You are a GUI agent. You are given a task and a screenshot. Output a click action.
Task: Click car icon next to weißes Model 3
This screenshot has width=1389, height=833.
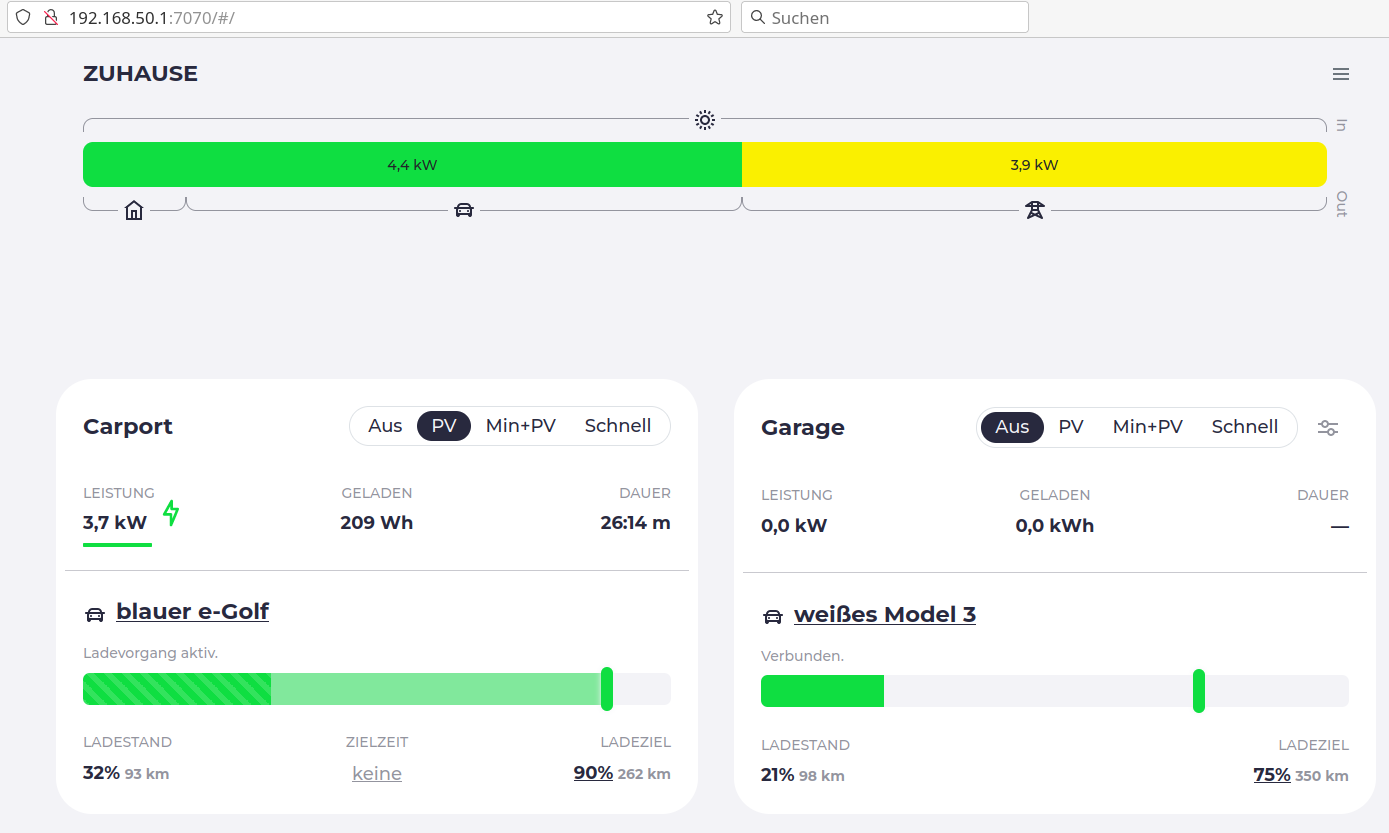773,617
